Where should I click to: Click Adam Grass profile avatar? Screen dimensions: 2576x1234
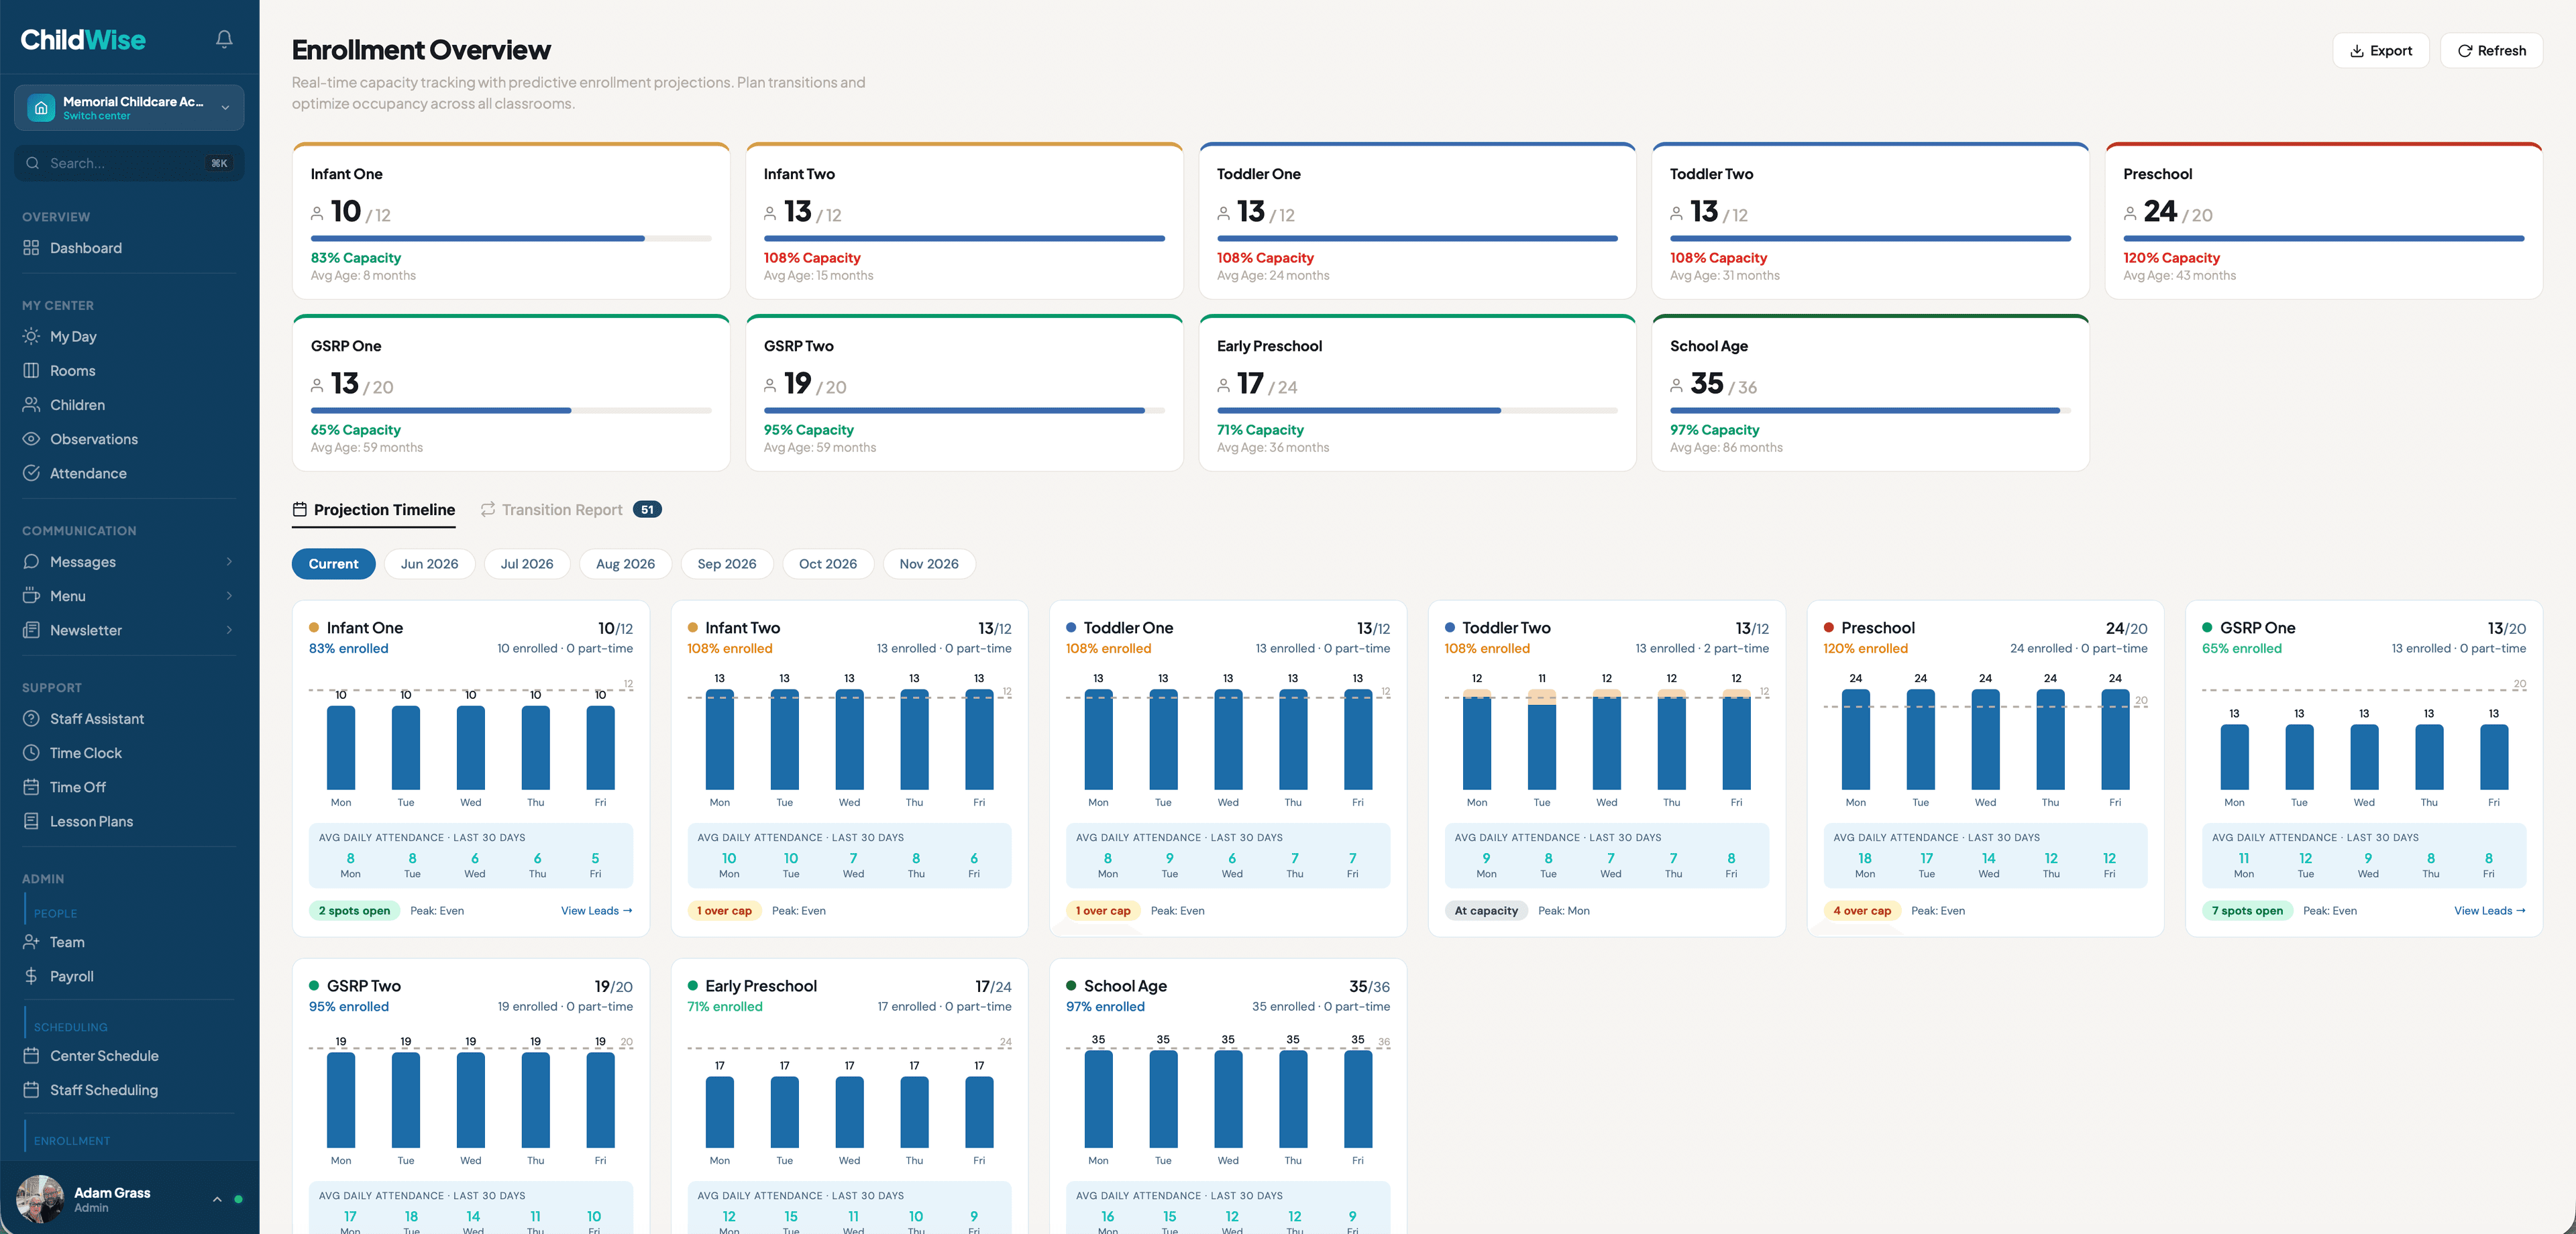click(x=40, y=1199)
